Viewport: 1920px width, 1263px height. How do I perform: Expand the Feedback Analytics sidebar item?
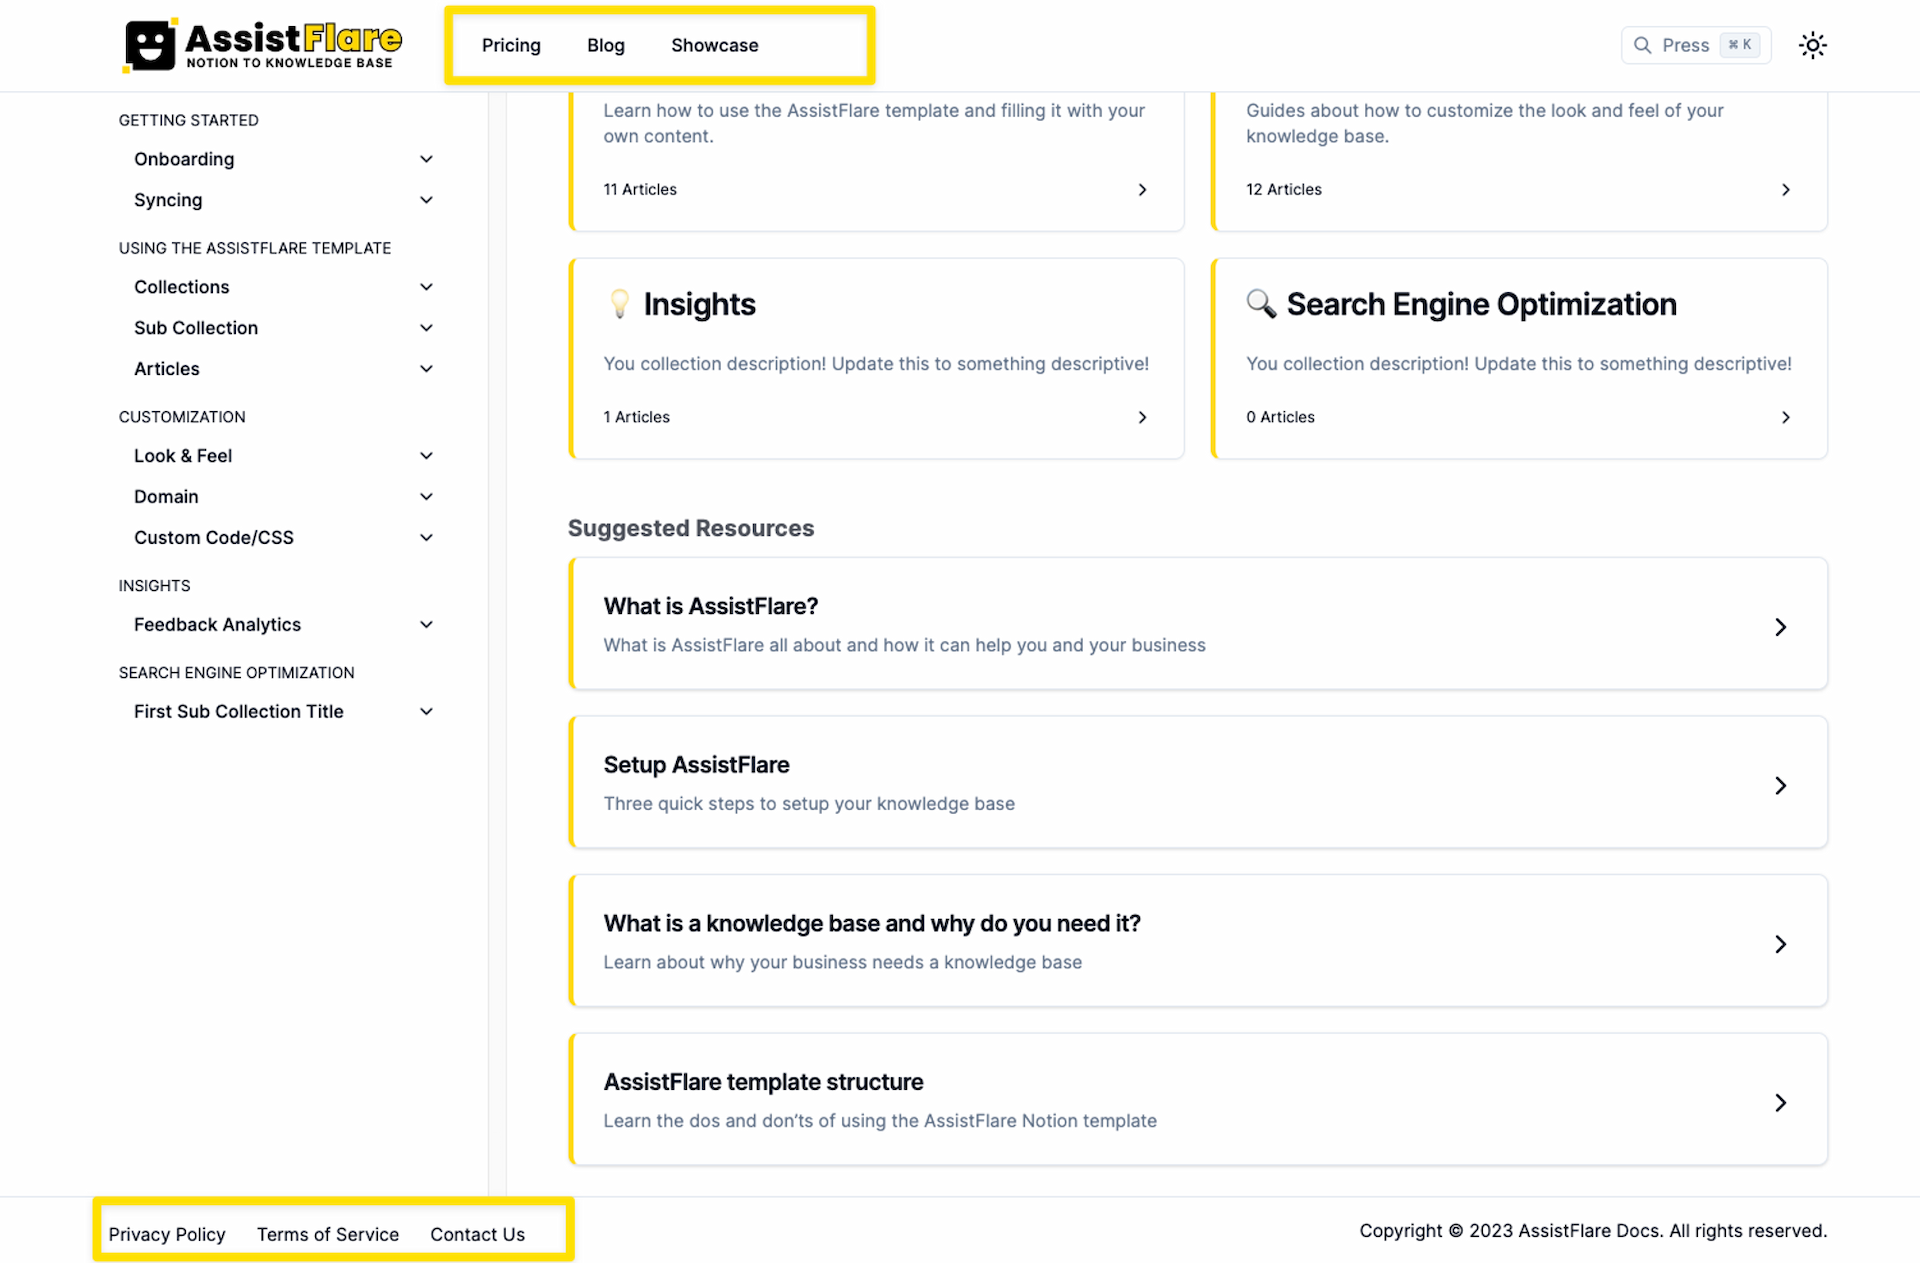pos(424,624)
